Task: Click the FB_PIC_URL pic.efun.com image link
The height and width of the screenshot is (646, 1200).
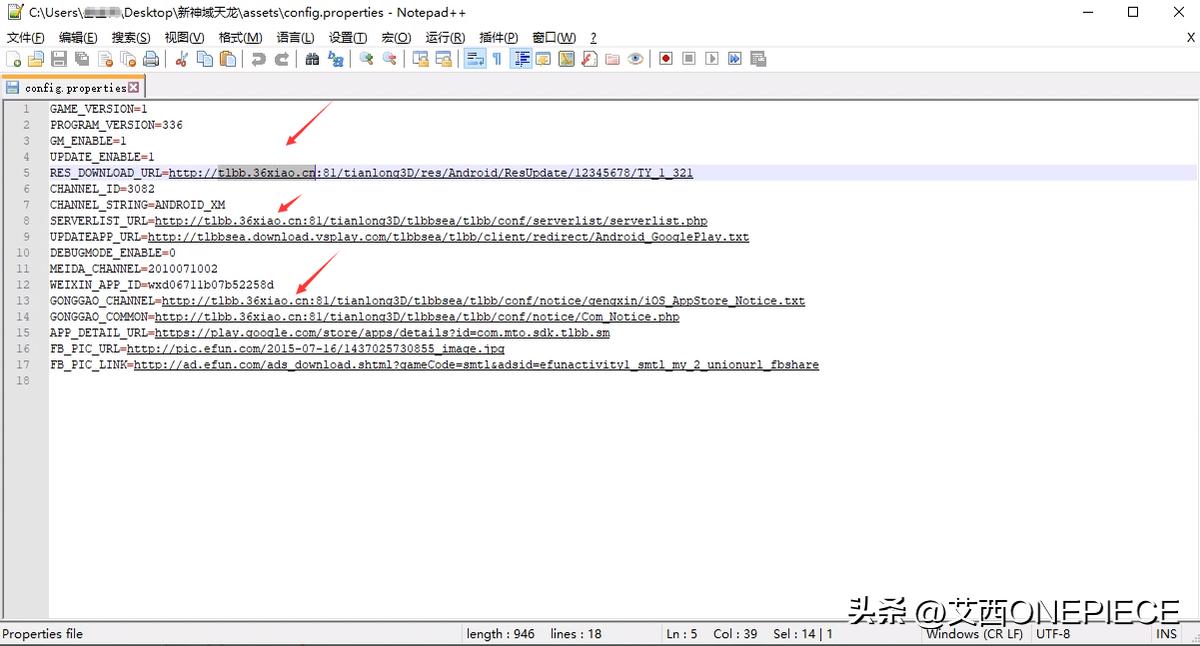Action: click(316, 349)
